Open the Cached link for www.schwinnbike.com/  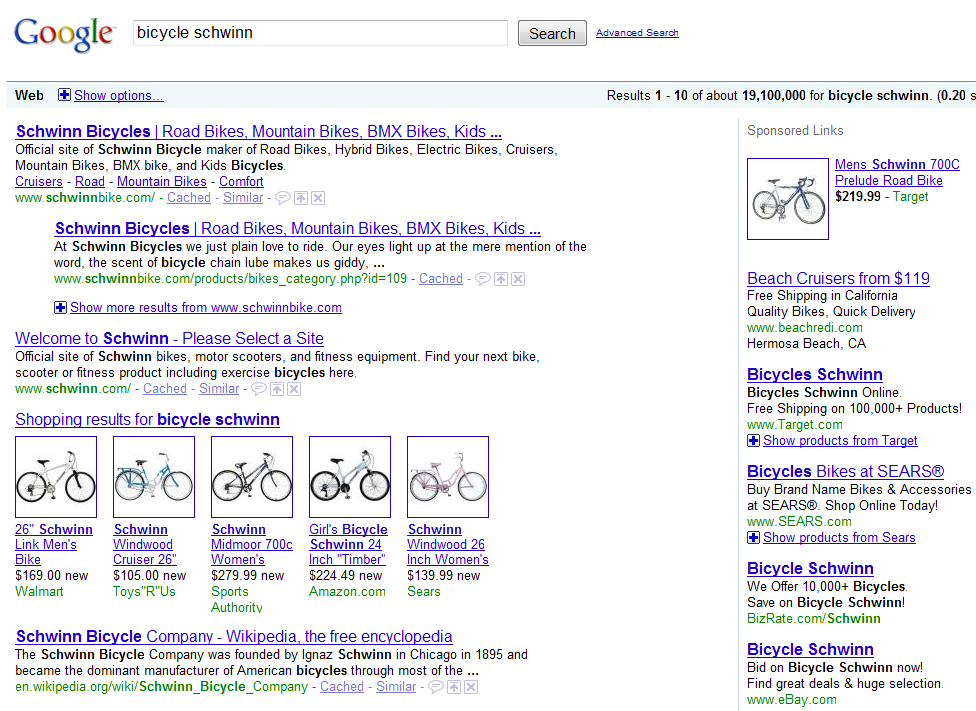tap(189, 198)
